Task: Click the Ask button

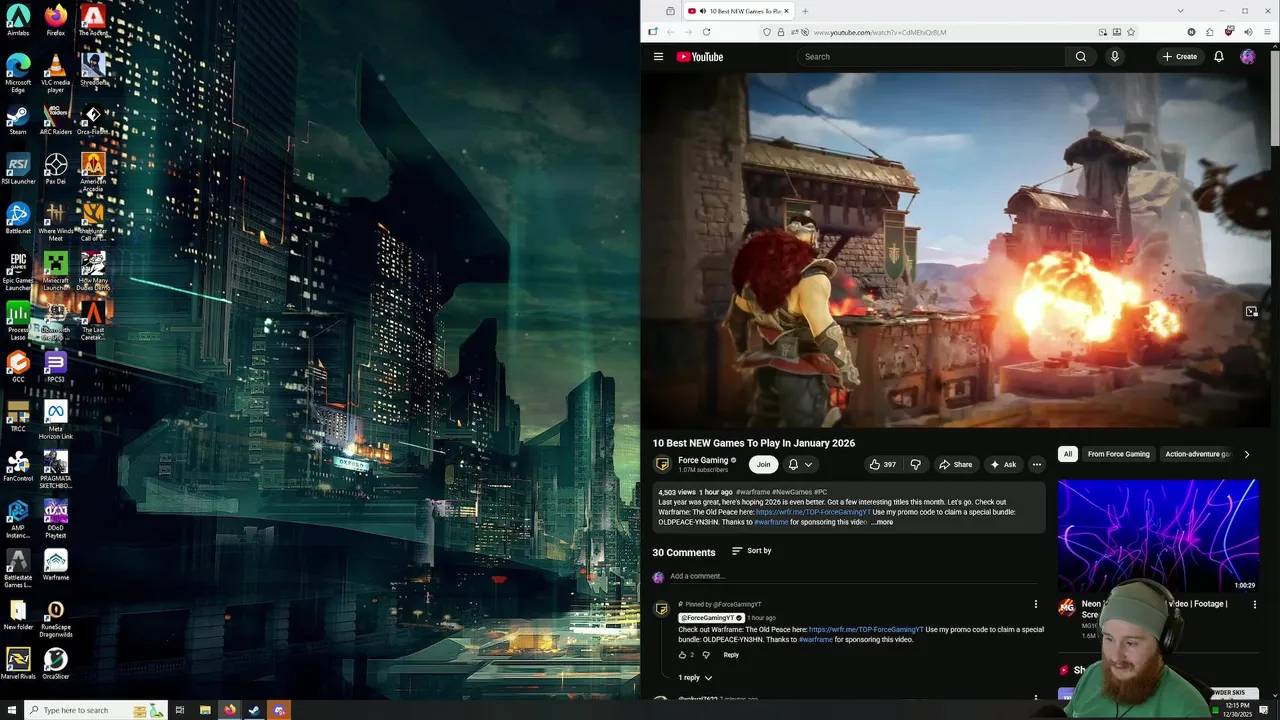Action: tap(1003, 464)
